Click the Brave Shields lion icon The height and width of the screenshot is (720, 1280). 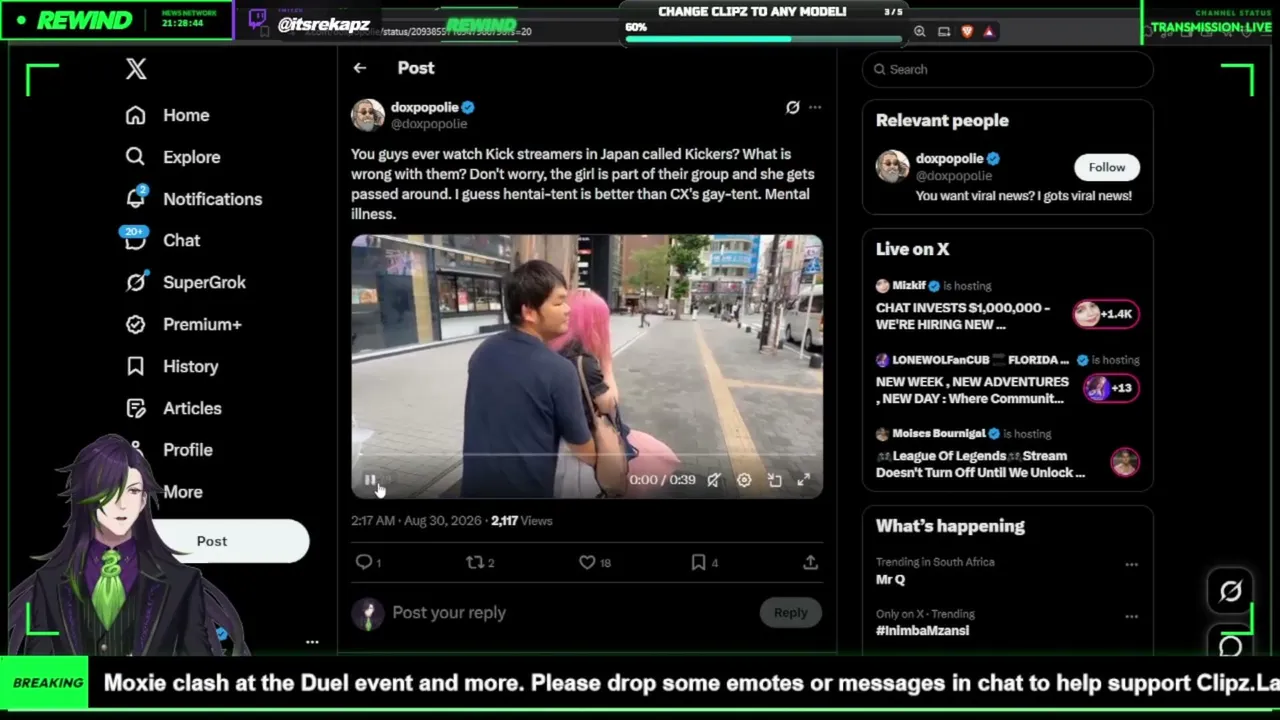click(x=967, y=32)
